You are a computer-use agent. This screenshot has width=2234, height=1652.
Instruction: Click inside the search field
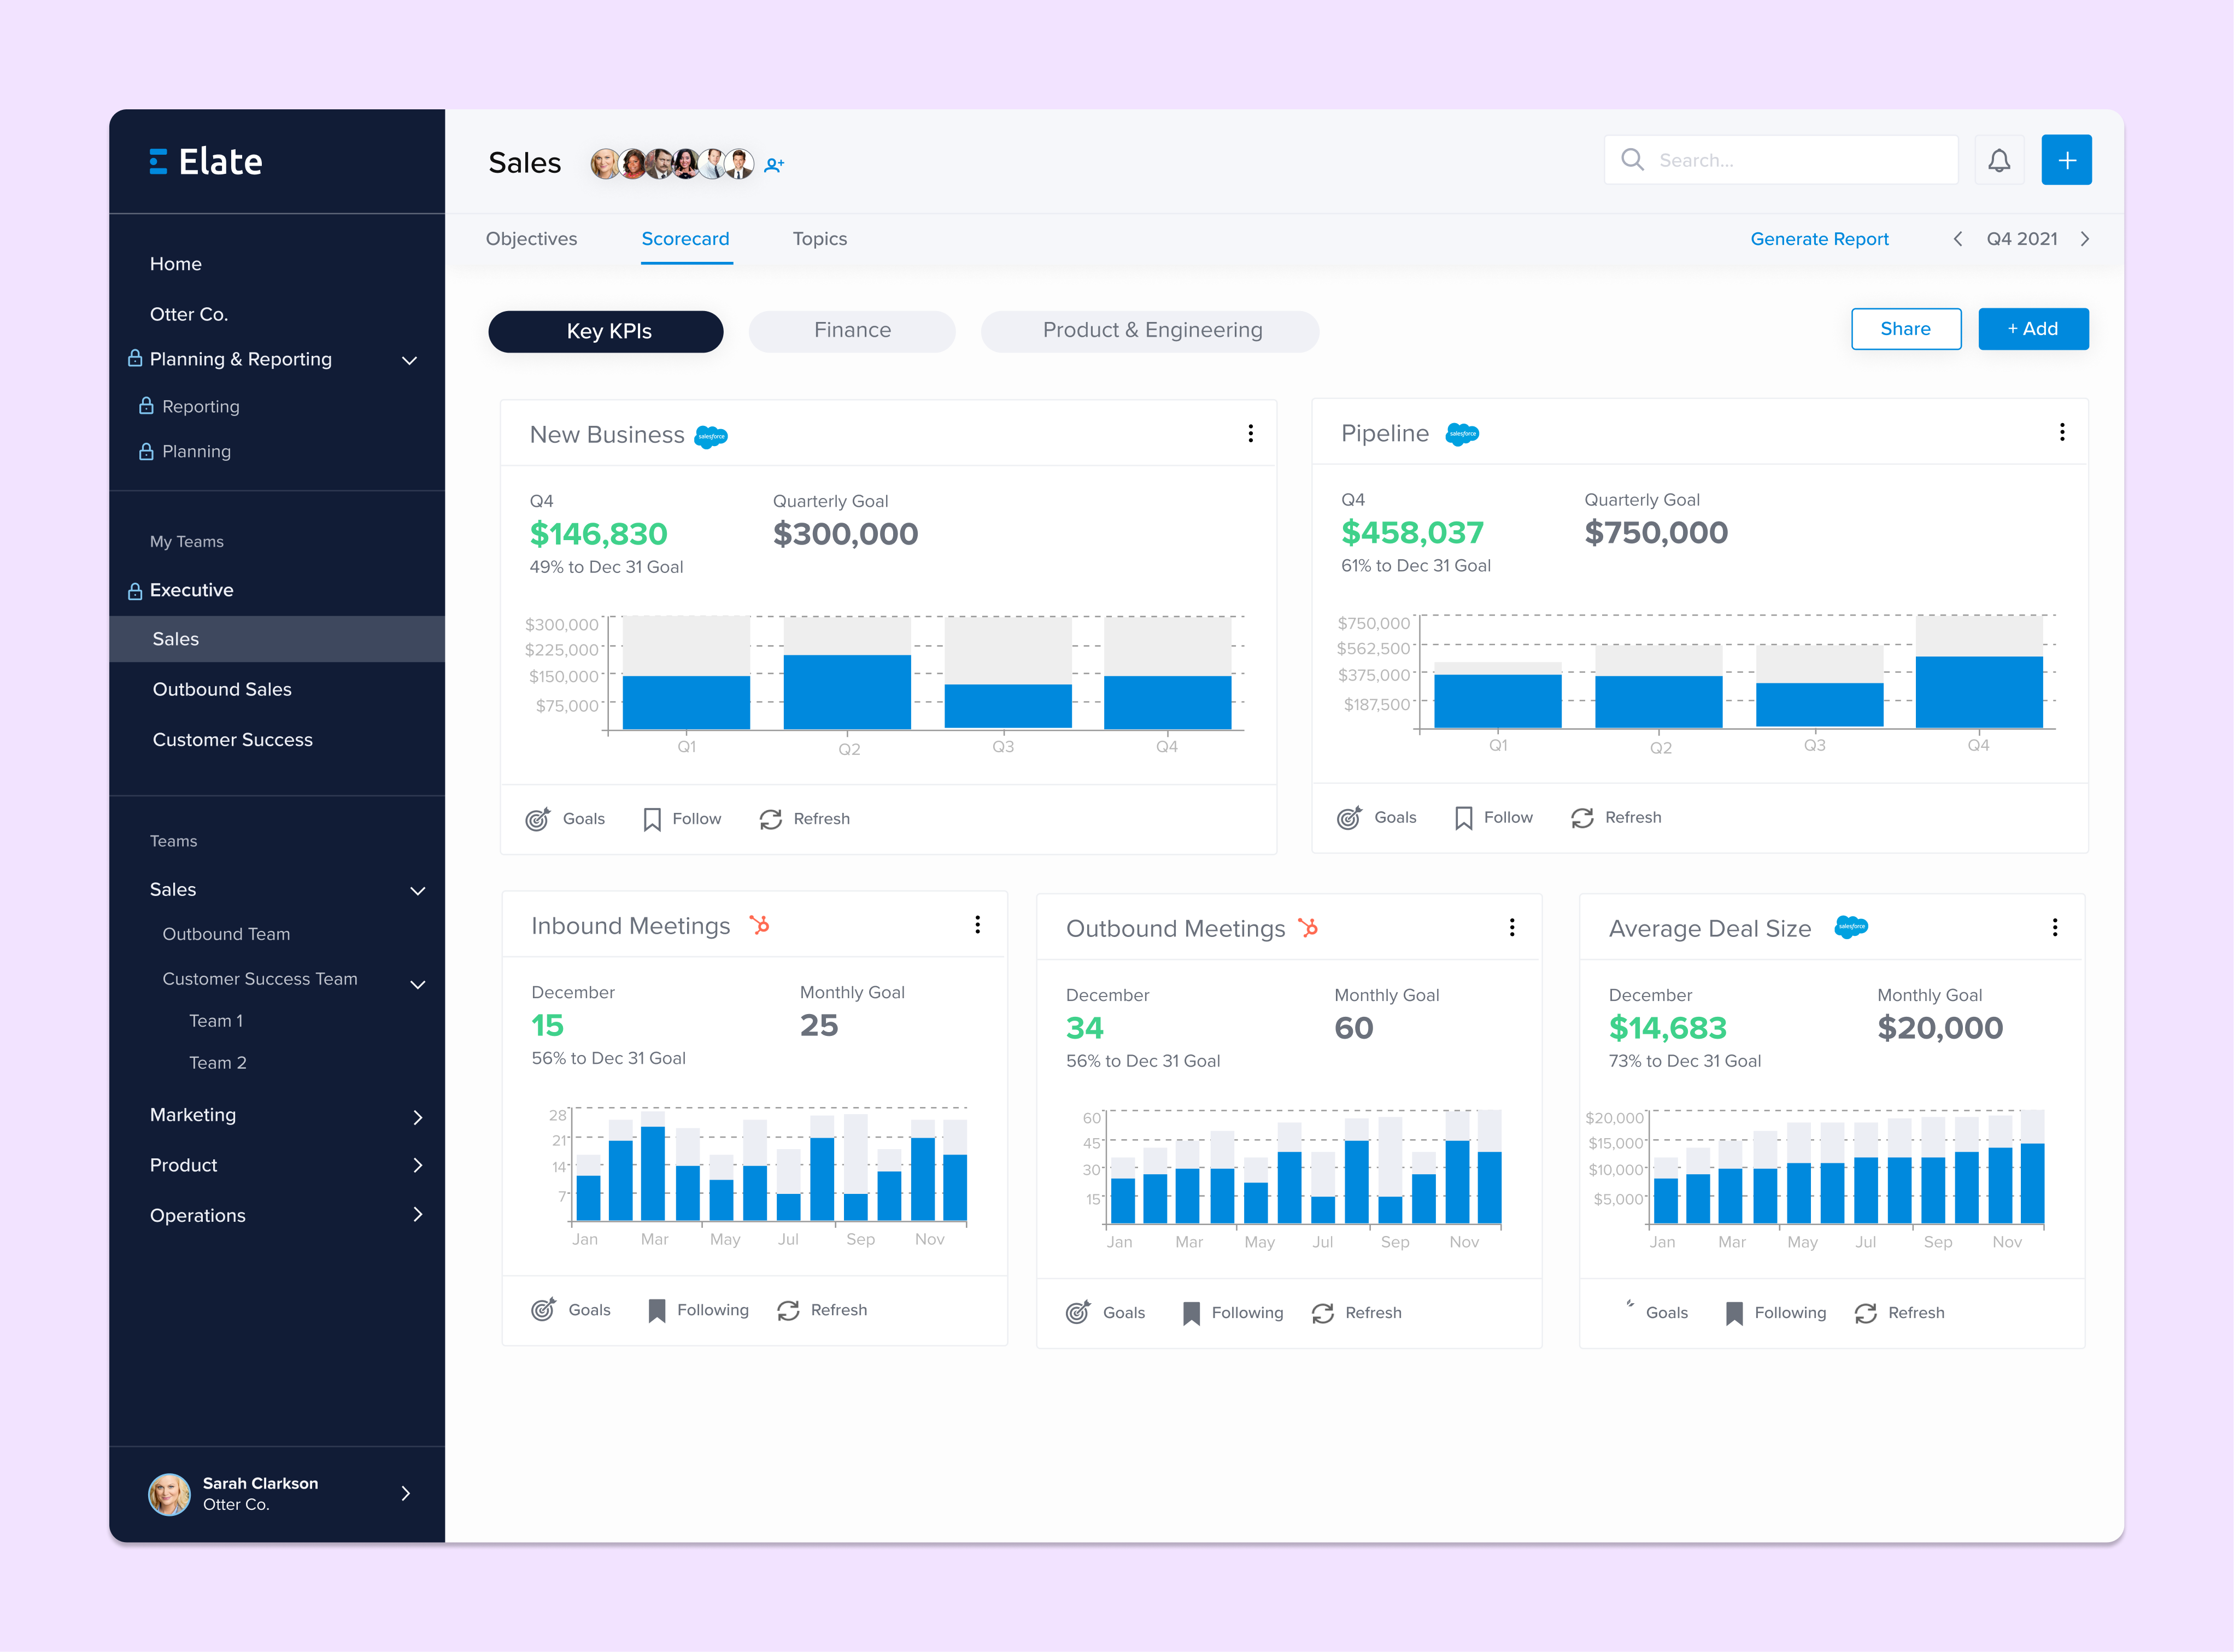(x=1780, y=159)
